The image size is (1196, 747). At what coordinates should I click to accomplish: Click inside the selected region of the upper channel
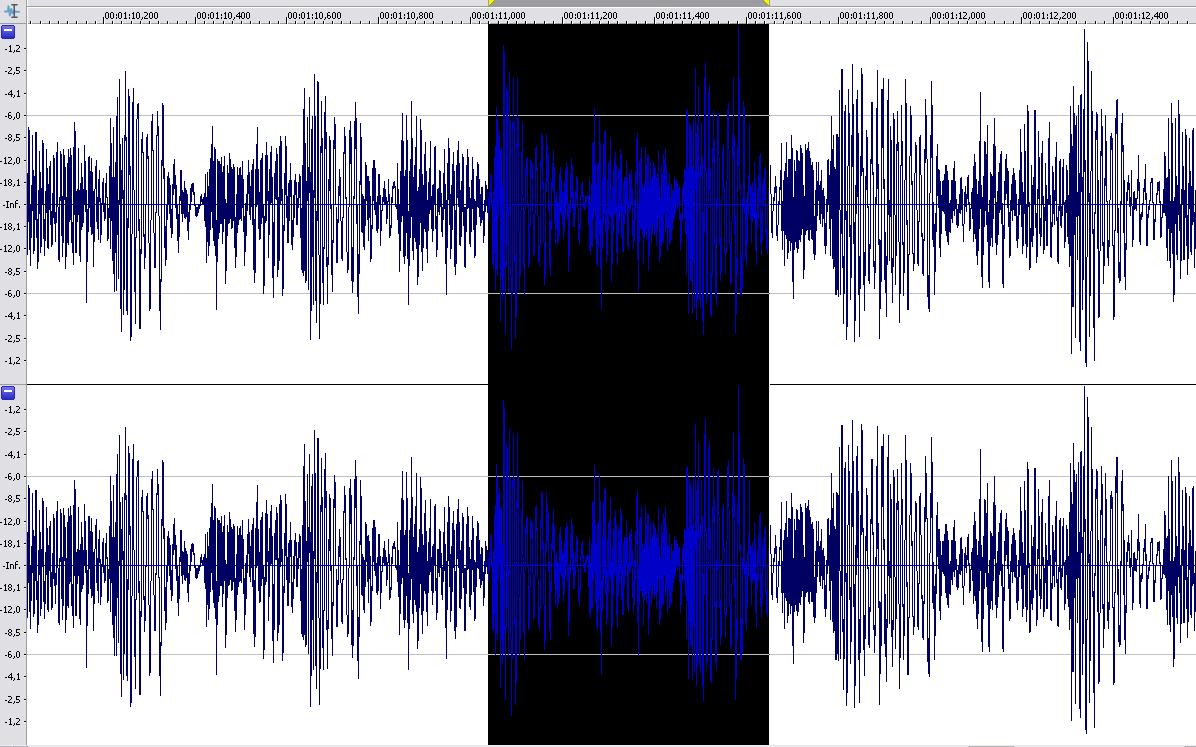629,204
